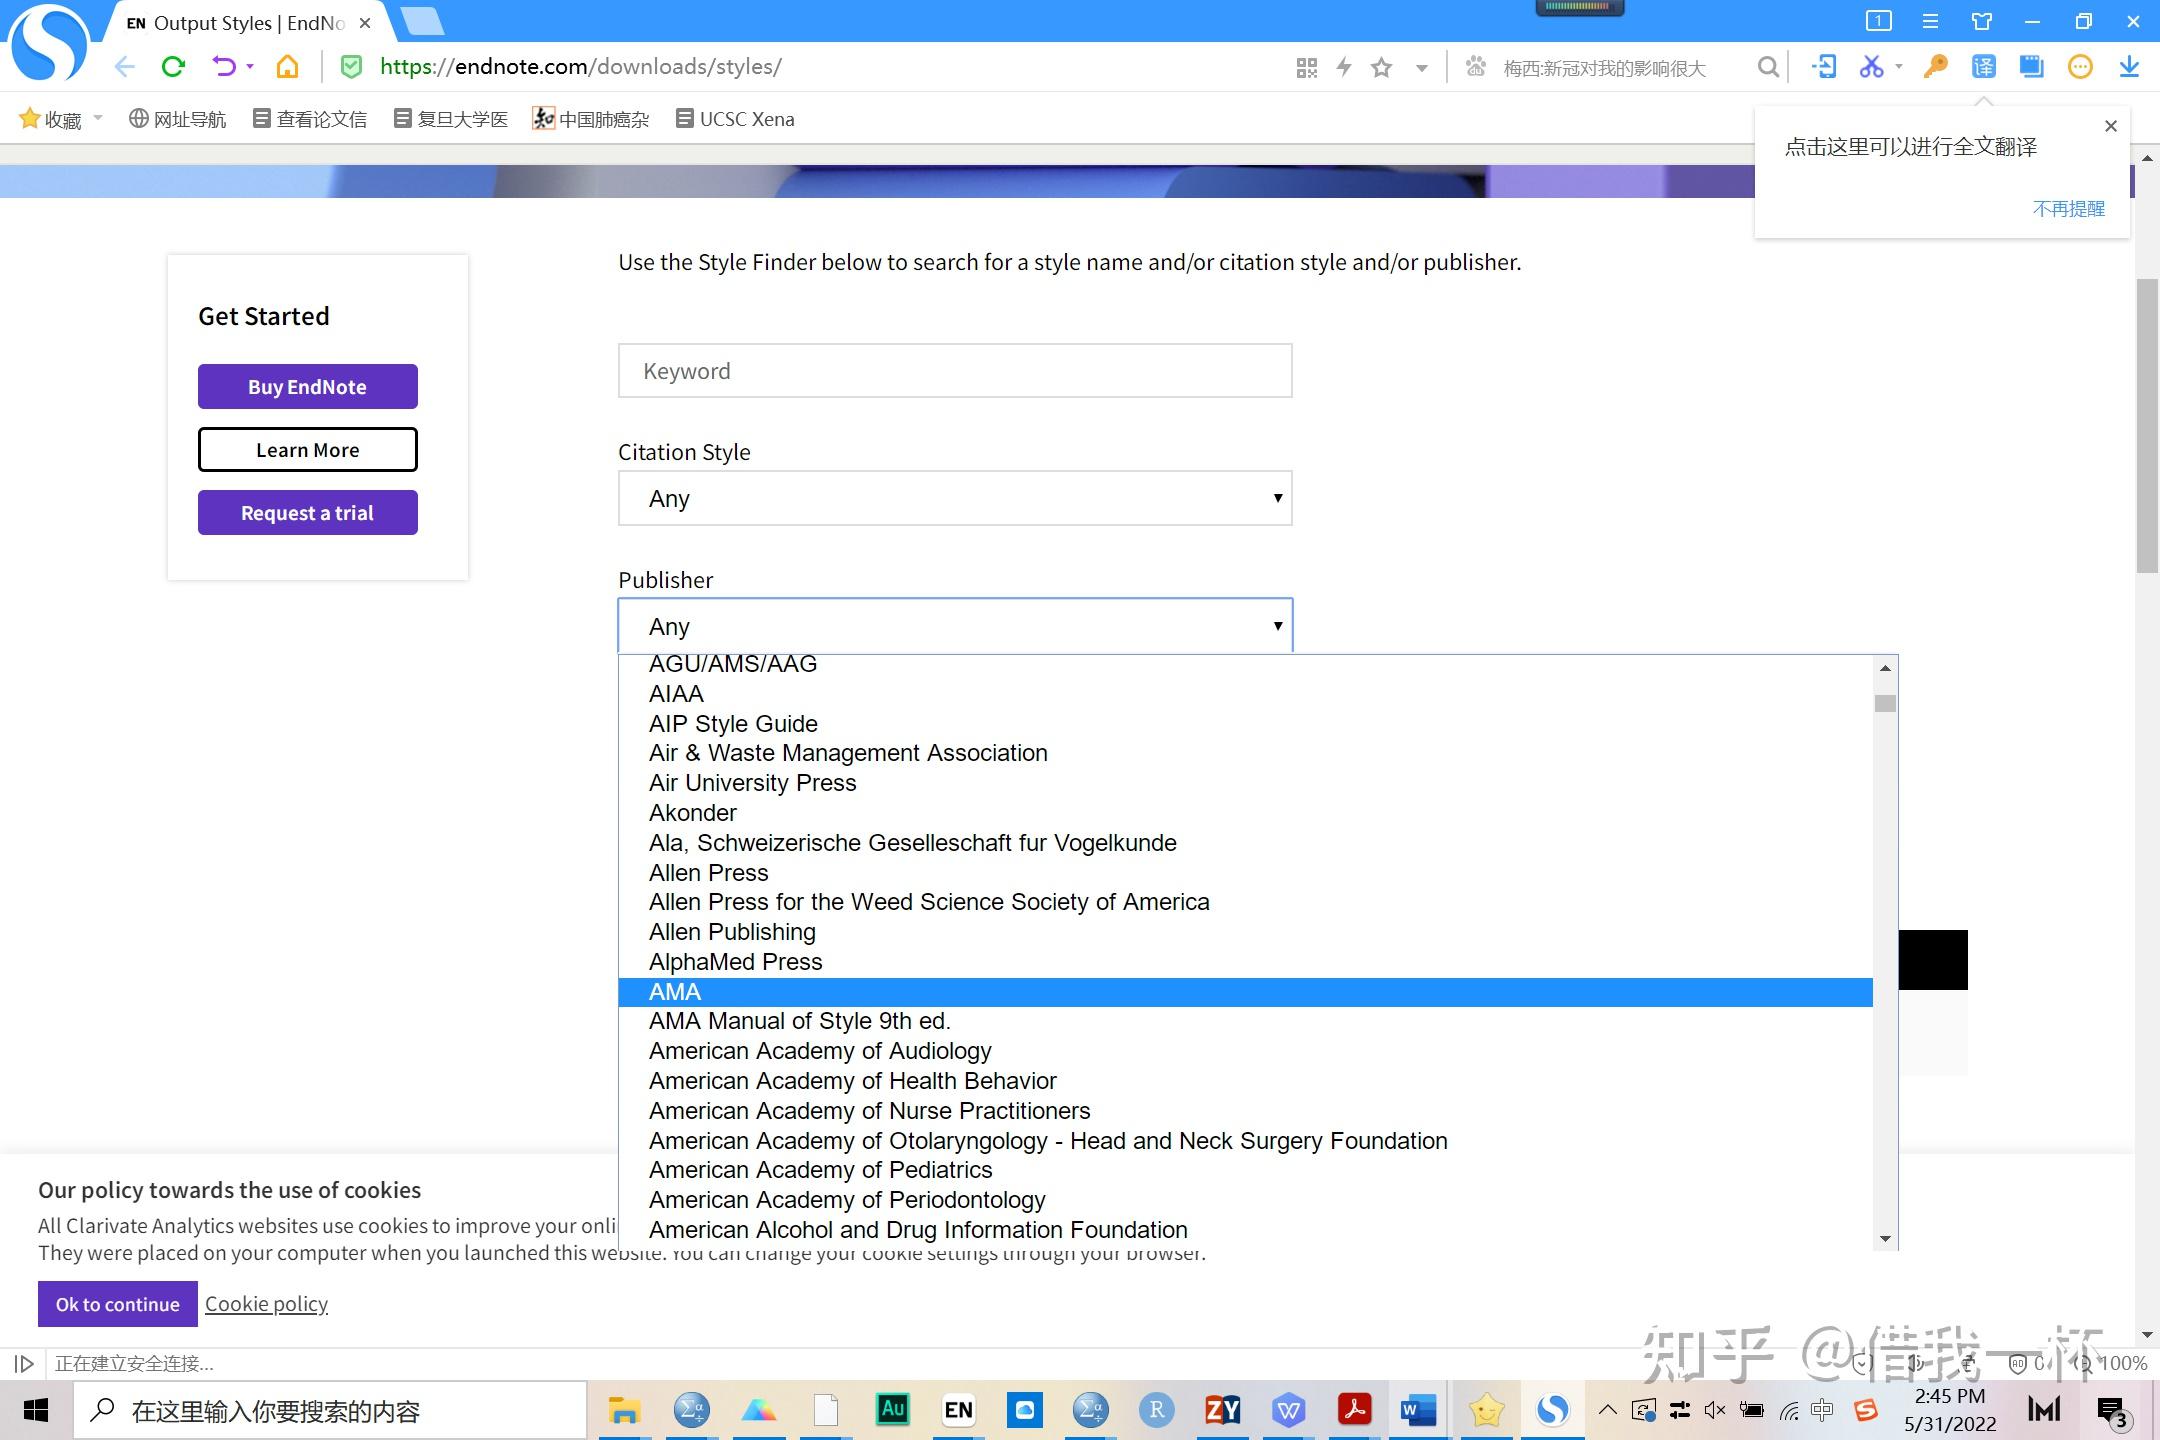The height and width of the screenshot is (1440, 2160).
Task: Click the address bar search magnifier
Action: (x=1768, y=67)
